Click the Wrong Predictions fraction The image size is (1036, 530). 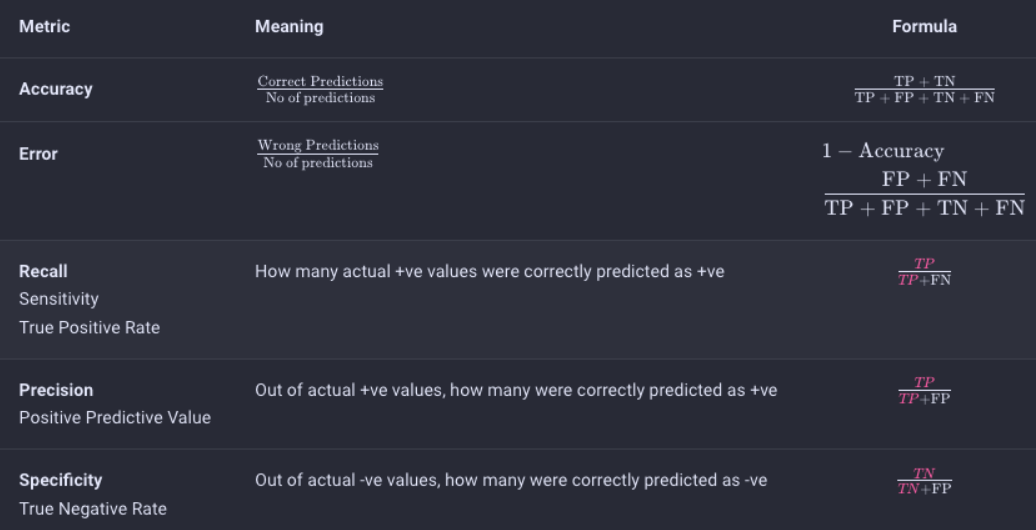click(x=318, y=154)
